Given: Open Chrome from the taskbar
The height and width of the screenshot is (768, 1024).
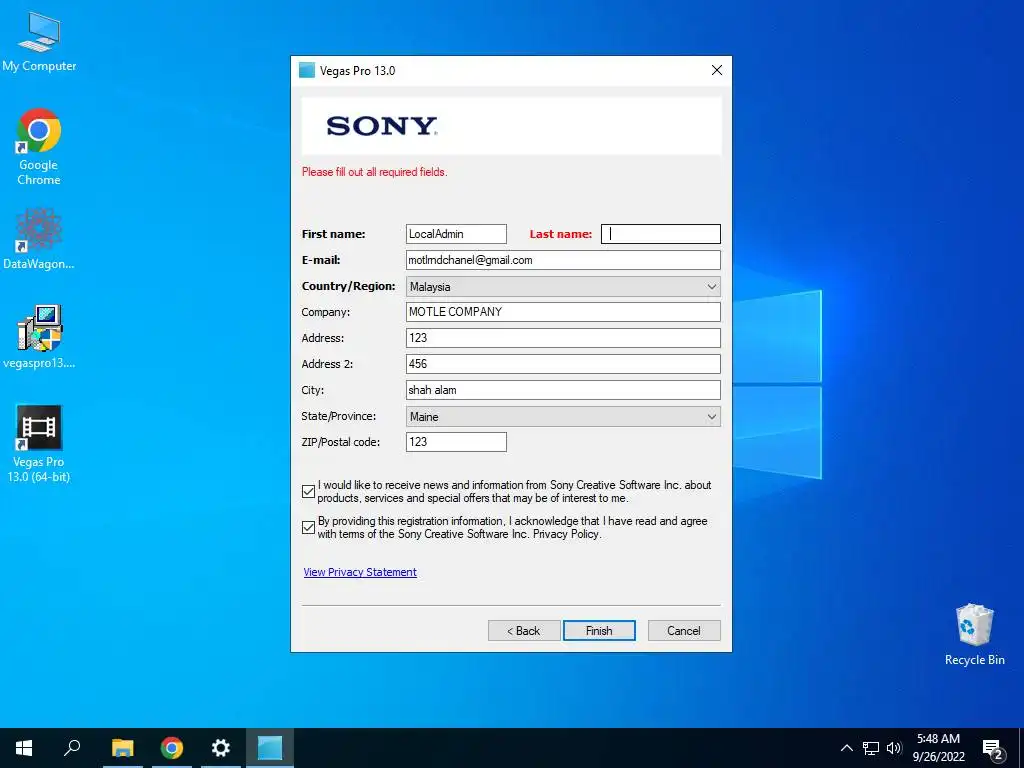Looking at the screenshot, I should pyautogui.click(x=172, y=748).
